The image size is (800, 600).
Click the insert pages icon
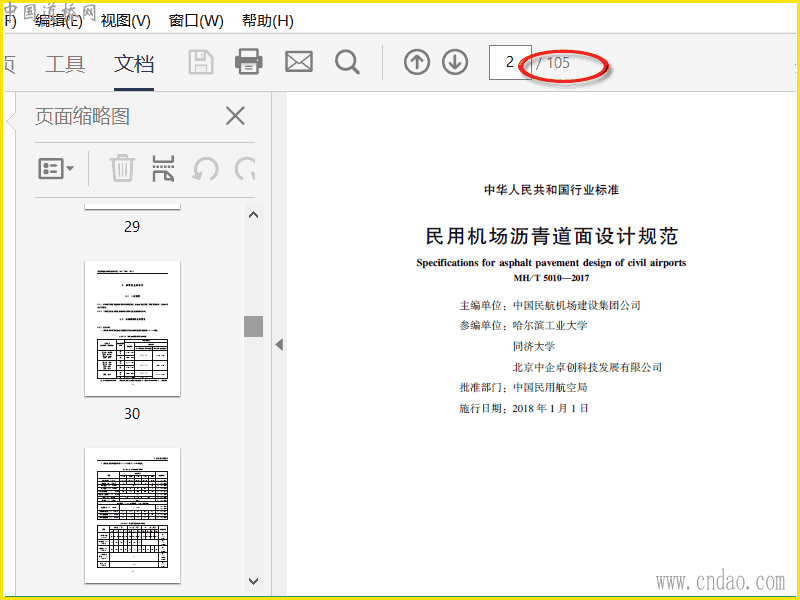pyautogui.click(x=163, y=168)
